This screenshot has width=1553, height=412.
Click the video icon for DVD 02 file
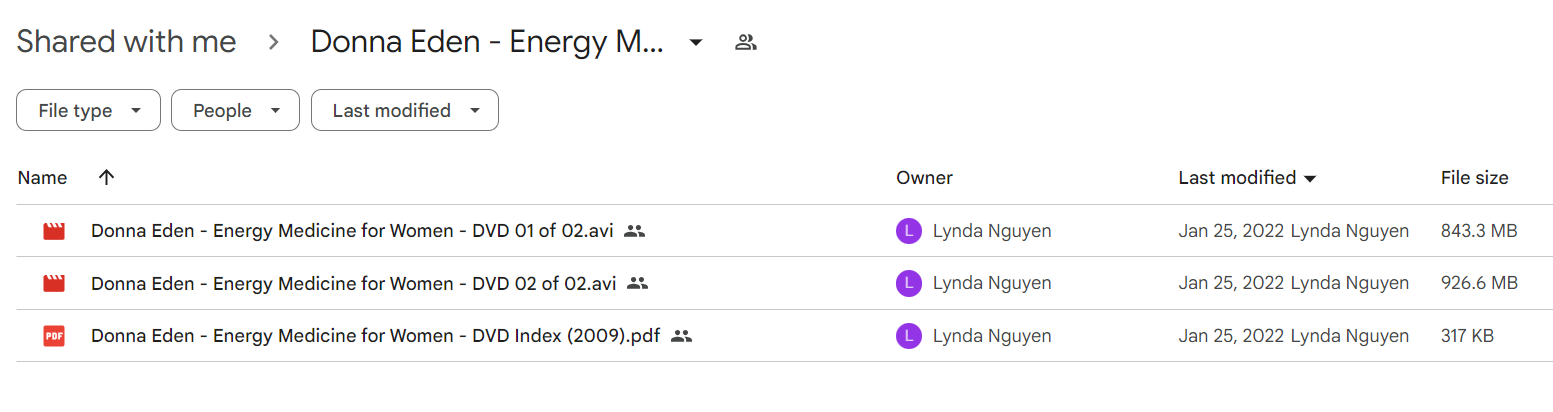[54, 283]
